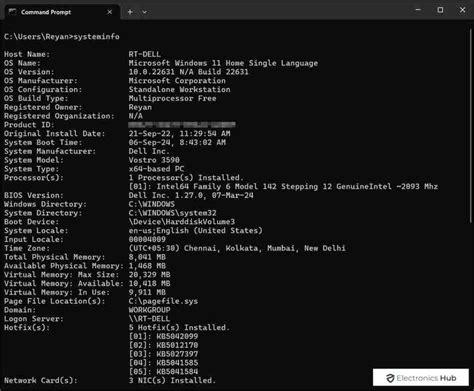Click the OS version '10.0.22631 N/A Build 22631'
This screenshot has height=391, width=474.
click(x=189, y=72)
